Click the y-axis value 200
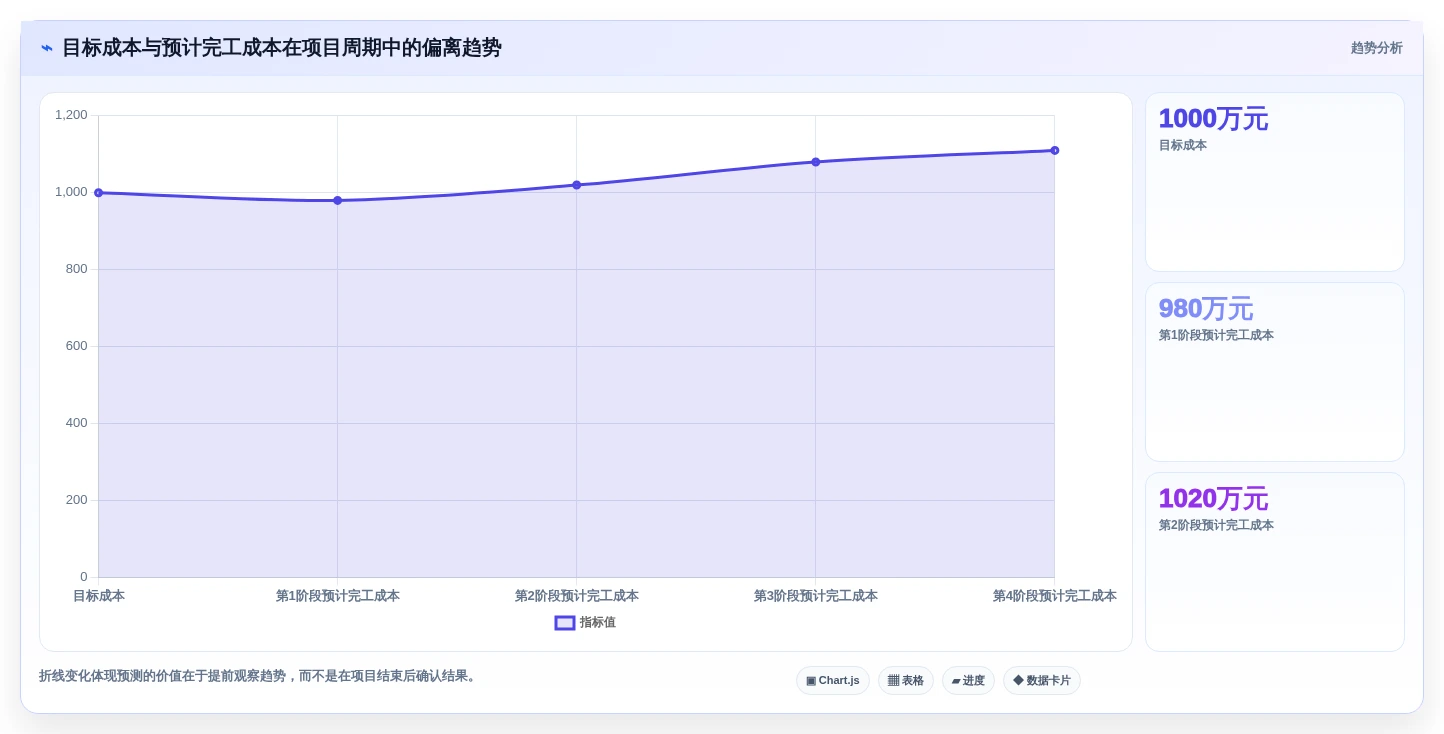 [77, 500]
